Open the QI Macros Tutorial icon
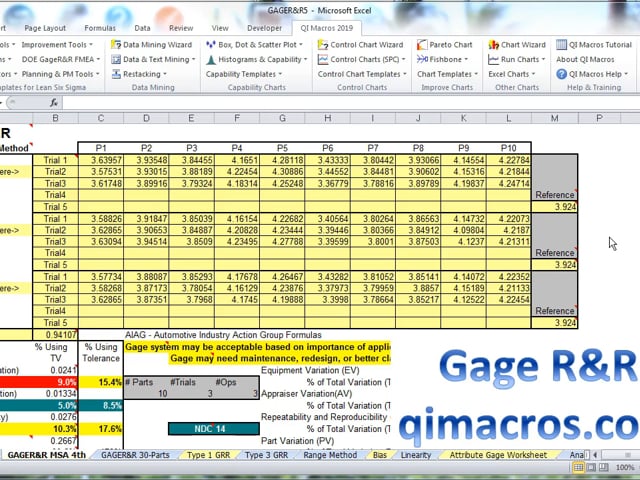The width and height of the screenshot is (640, 480). pos(562,44)
